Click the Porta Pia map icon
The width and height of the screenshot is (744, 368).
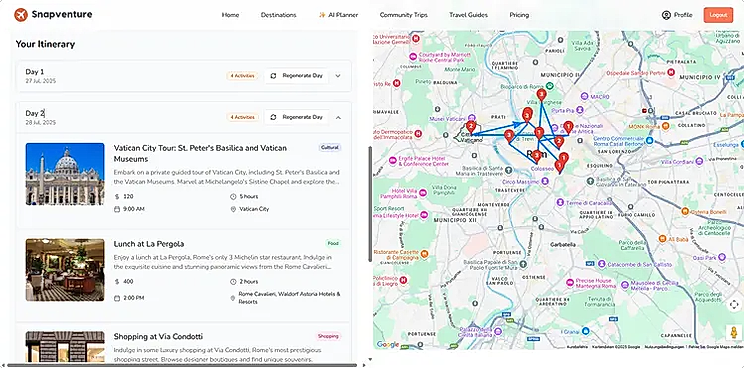pos(580,110)
